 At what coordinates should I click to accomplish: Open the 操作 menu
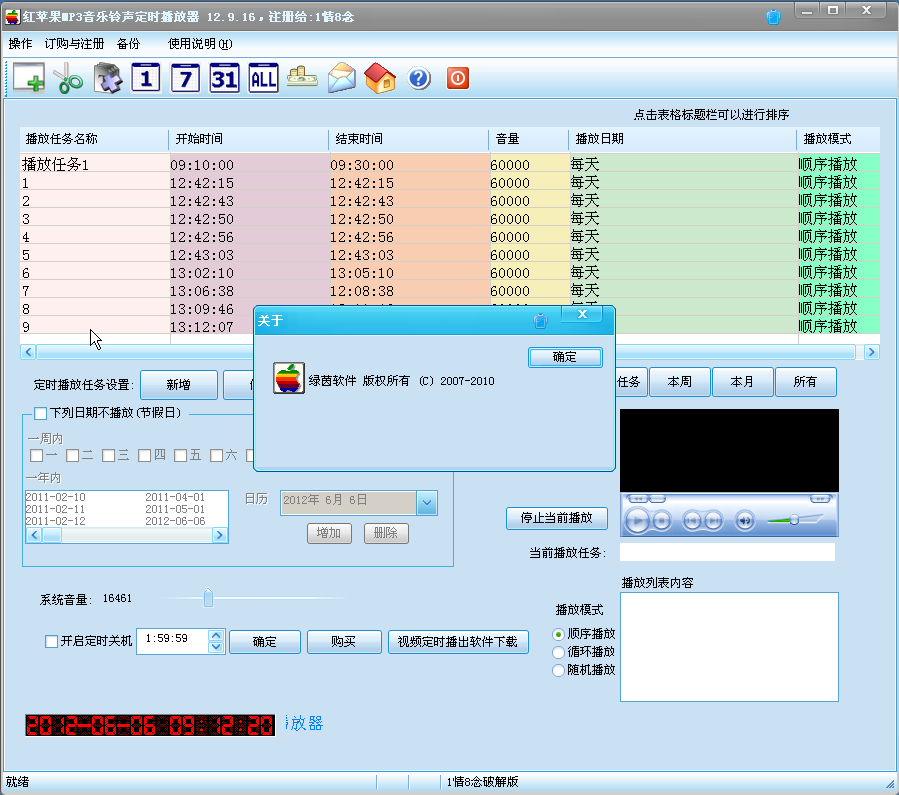(19, 44)
